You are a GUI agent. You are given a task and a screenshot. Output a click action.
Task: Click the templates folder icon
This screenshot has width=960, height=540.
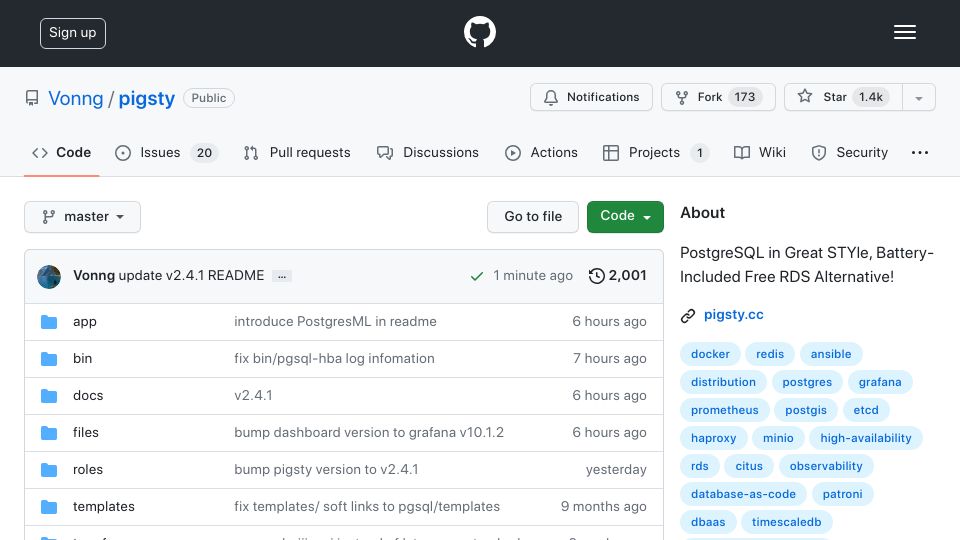point(49,507)
